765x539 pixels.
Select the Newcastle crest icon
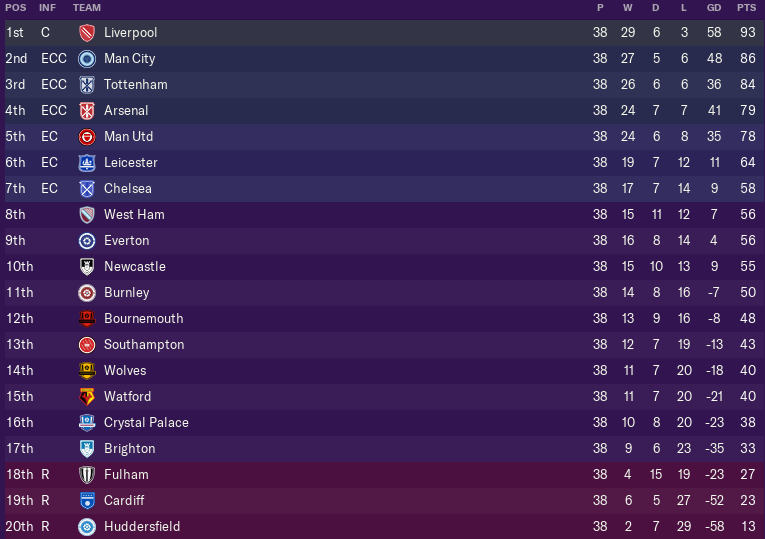tap(87, 267)
